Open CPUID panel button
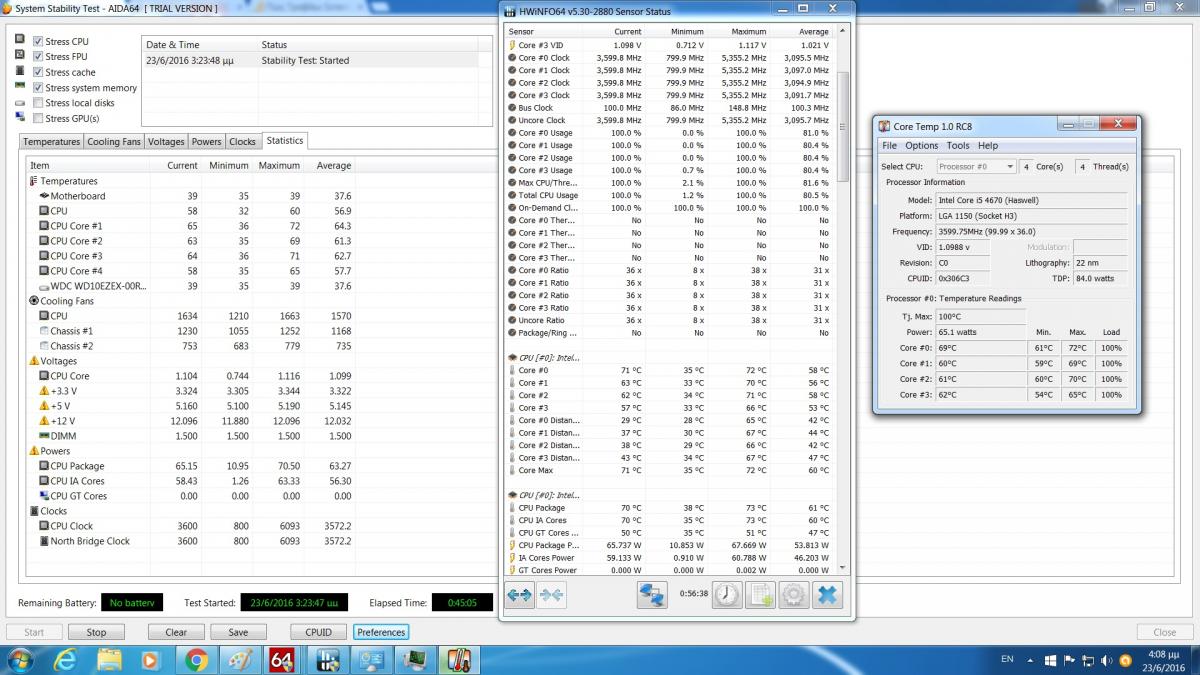 319,632
